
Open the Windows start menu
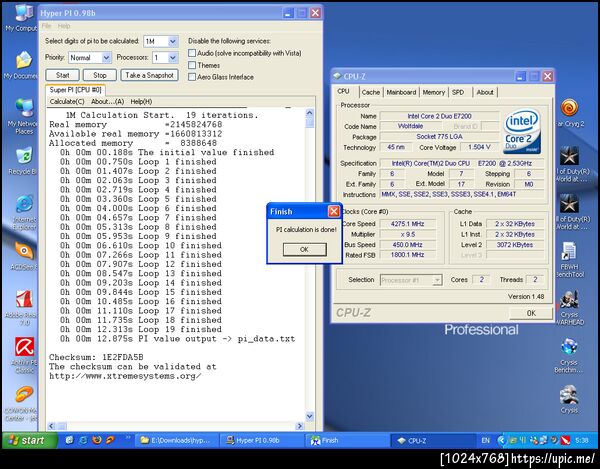[27, 440]
